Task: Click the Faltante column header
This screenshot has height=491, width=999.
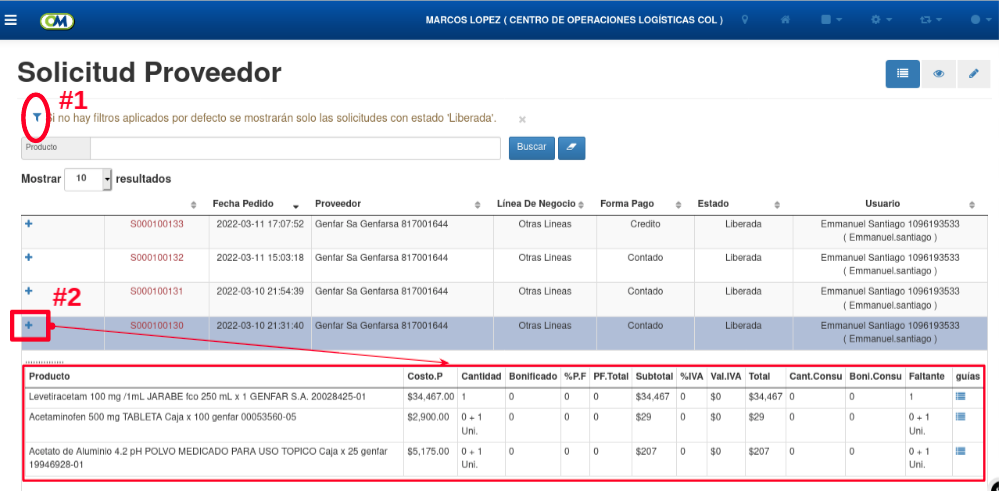Action: (x=927, y=376)
